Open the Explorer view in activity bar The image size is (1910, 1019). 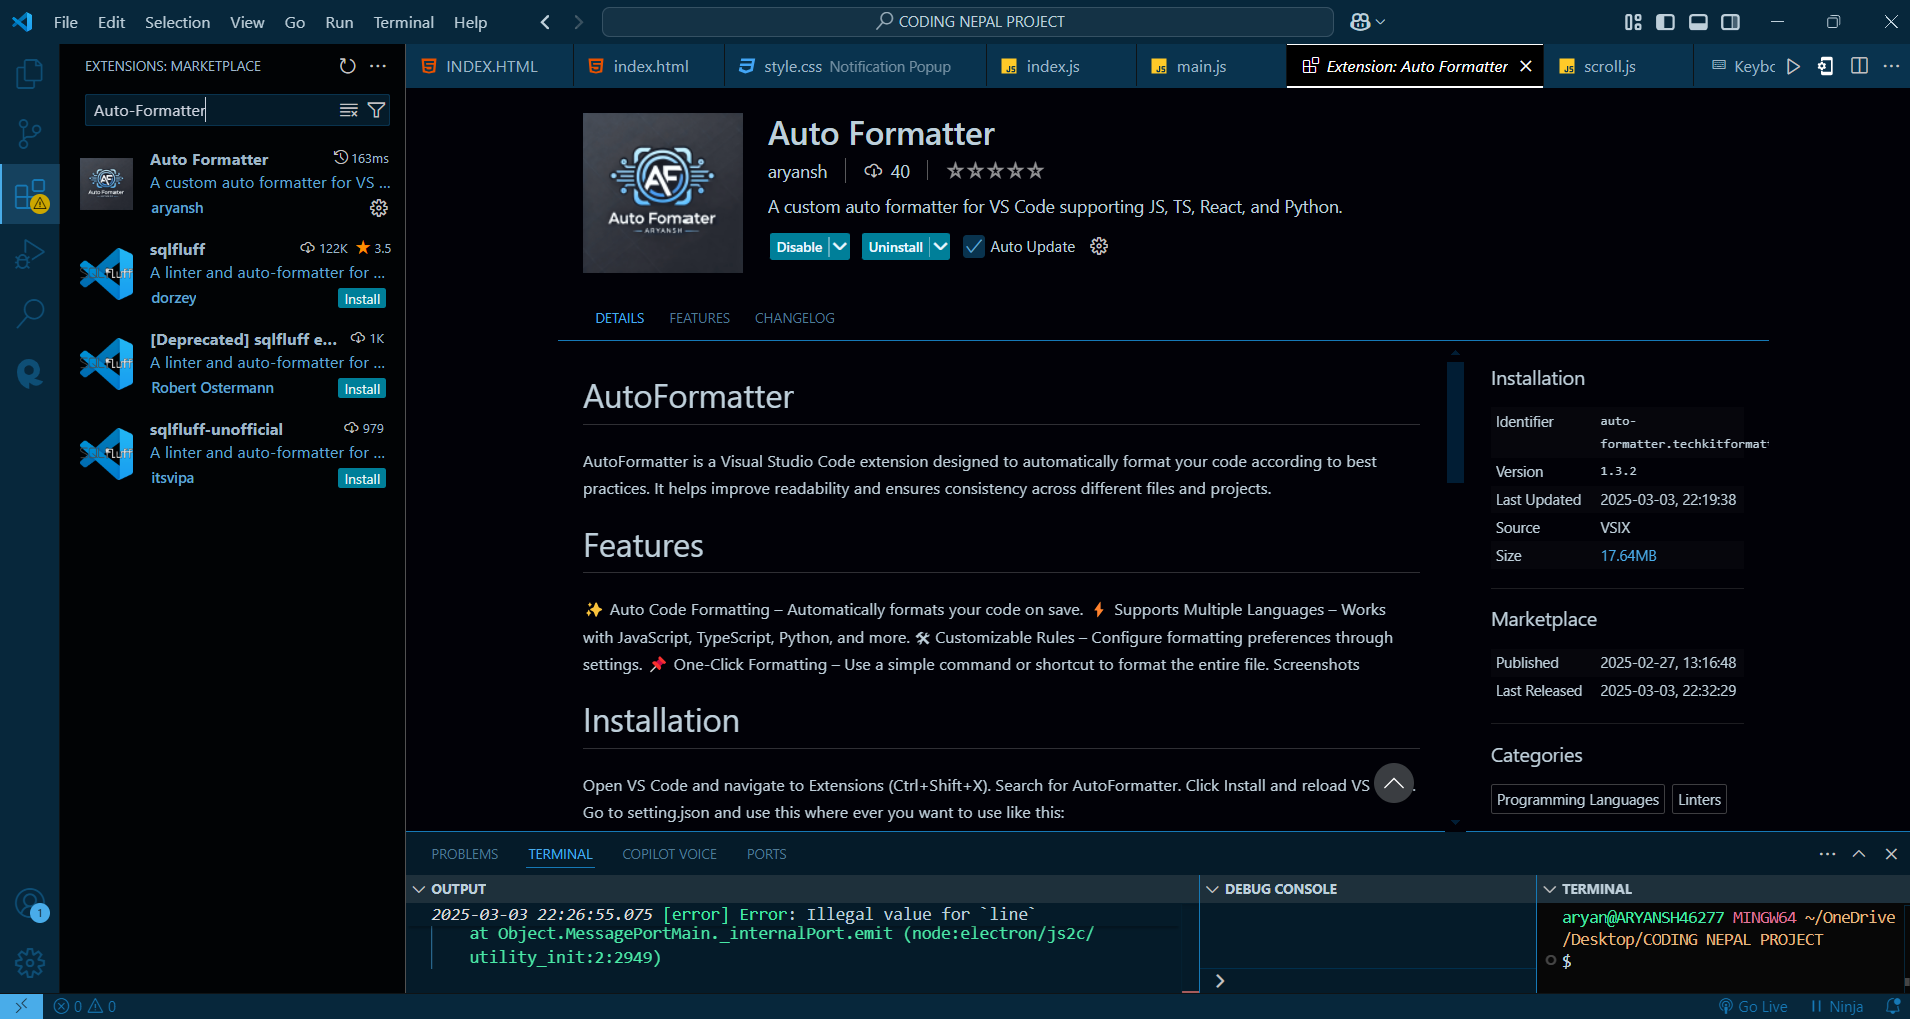click(30, 74)
